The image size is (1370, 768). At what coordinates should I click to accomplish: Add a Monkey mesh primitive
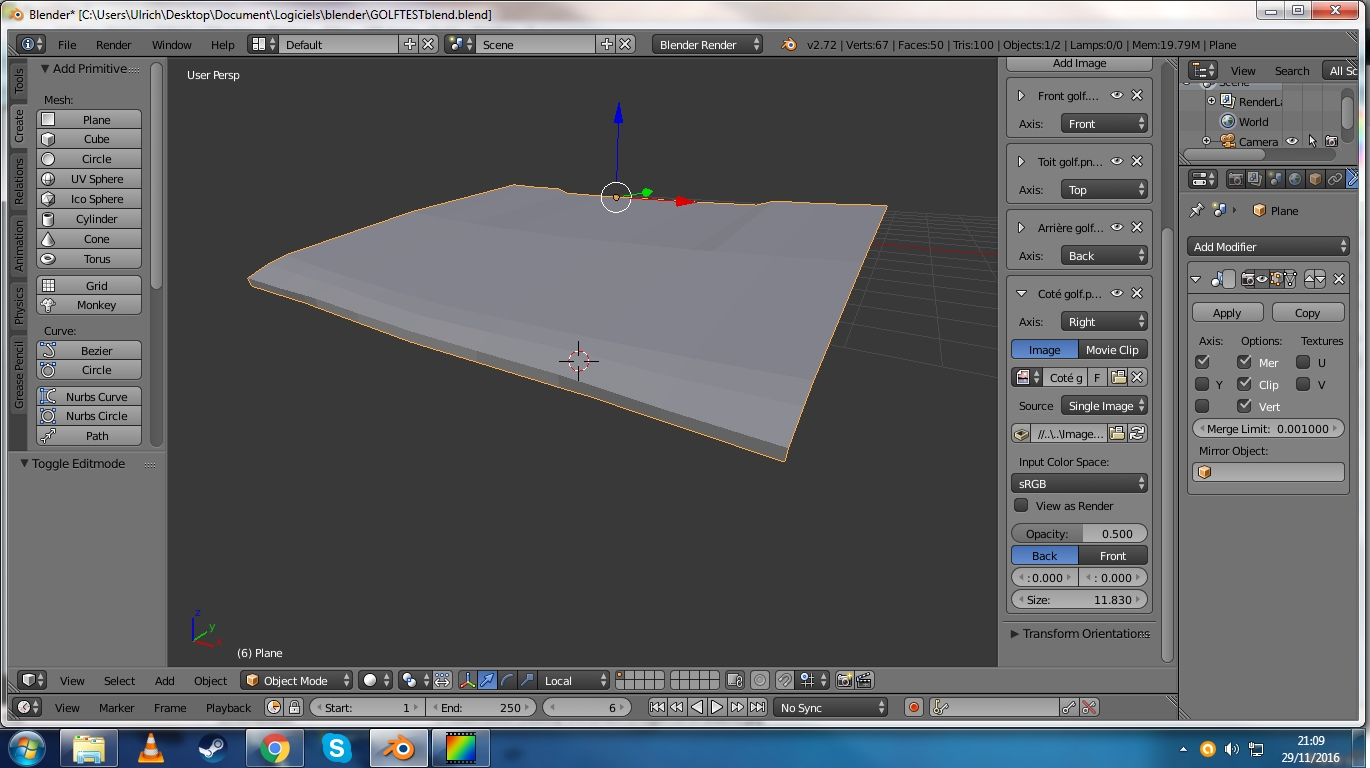click(x=89, y=305)
